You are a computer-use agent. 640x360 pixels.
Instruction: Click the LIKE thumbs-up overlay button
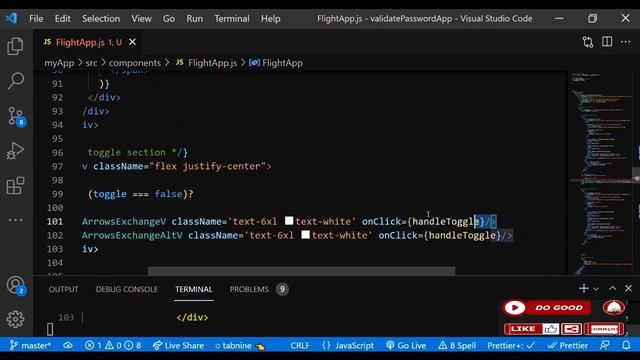532,329
